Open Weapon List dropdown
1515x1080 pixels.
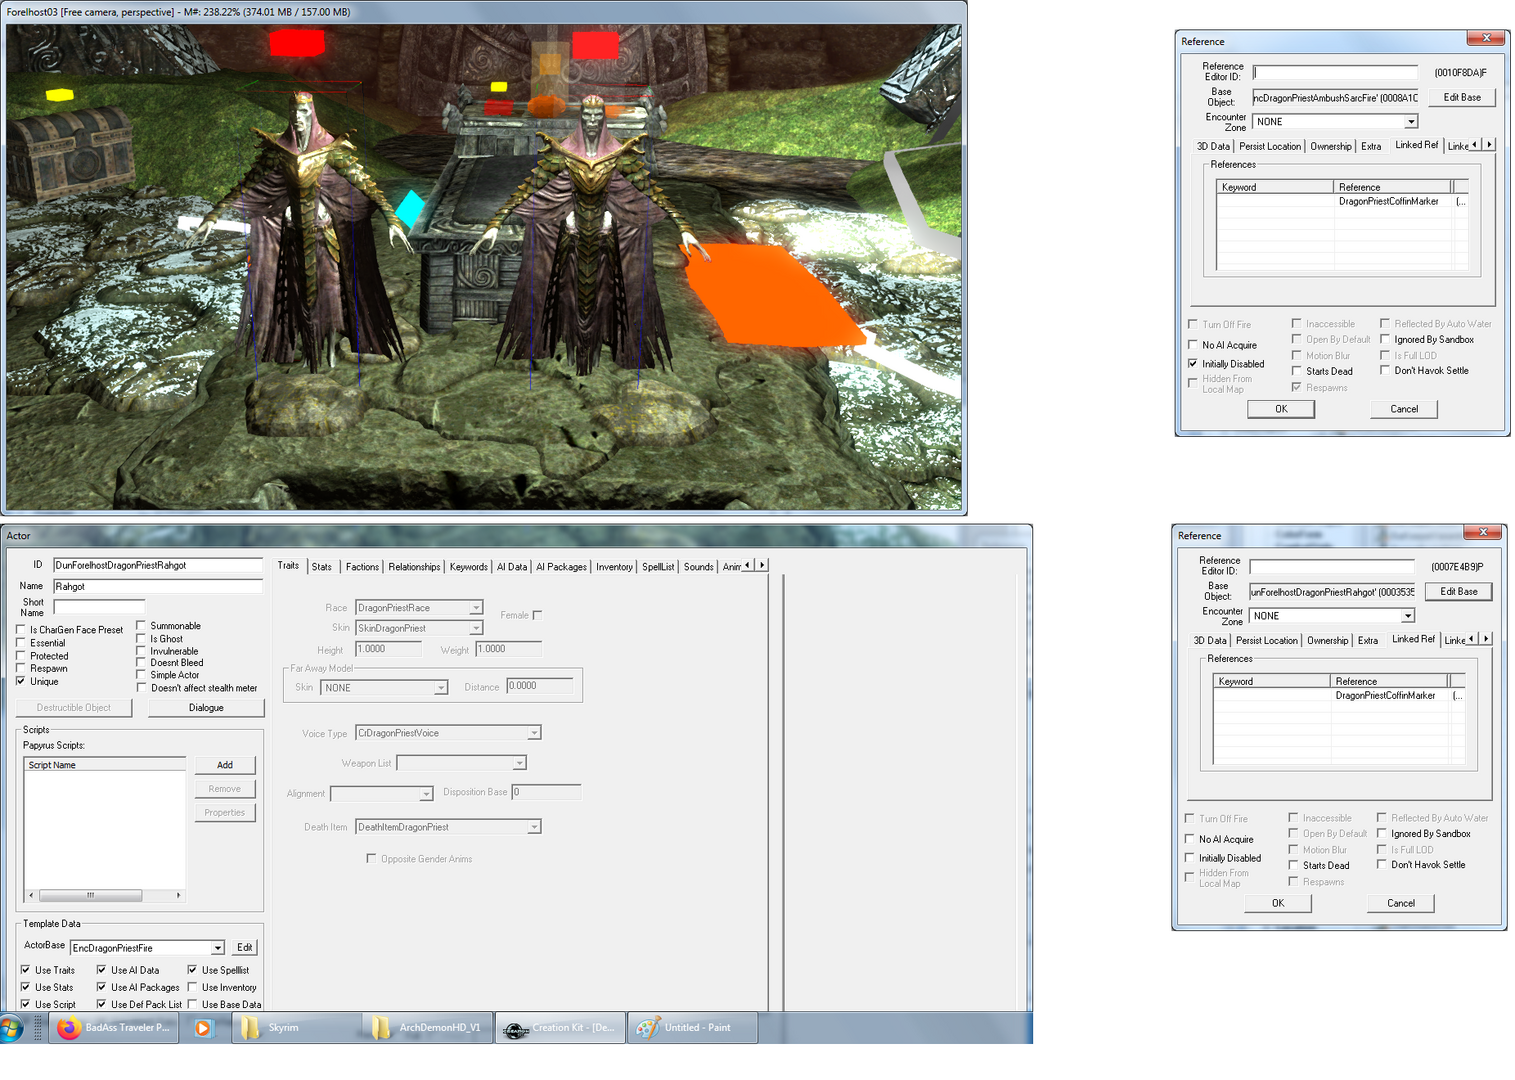(519, 763)
